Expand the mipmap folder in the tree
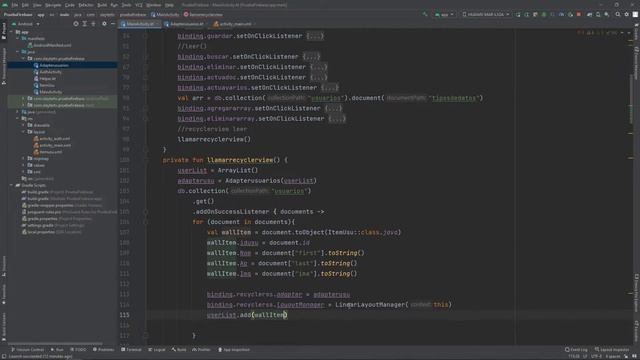The image size is (640, 360). click(23, 158)
